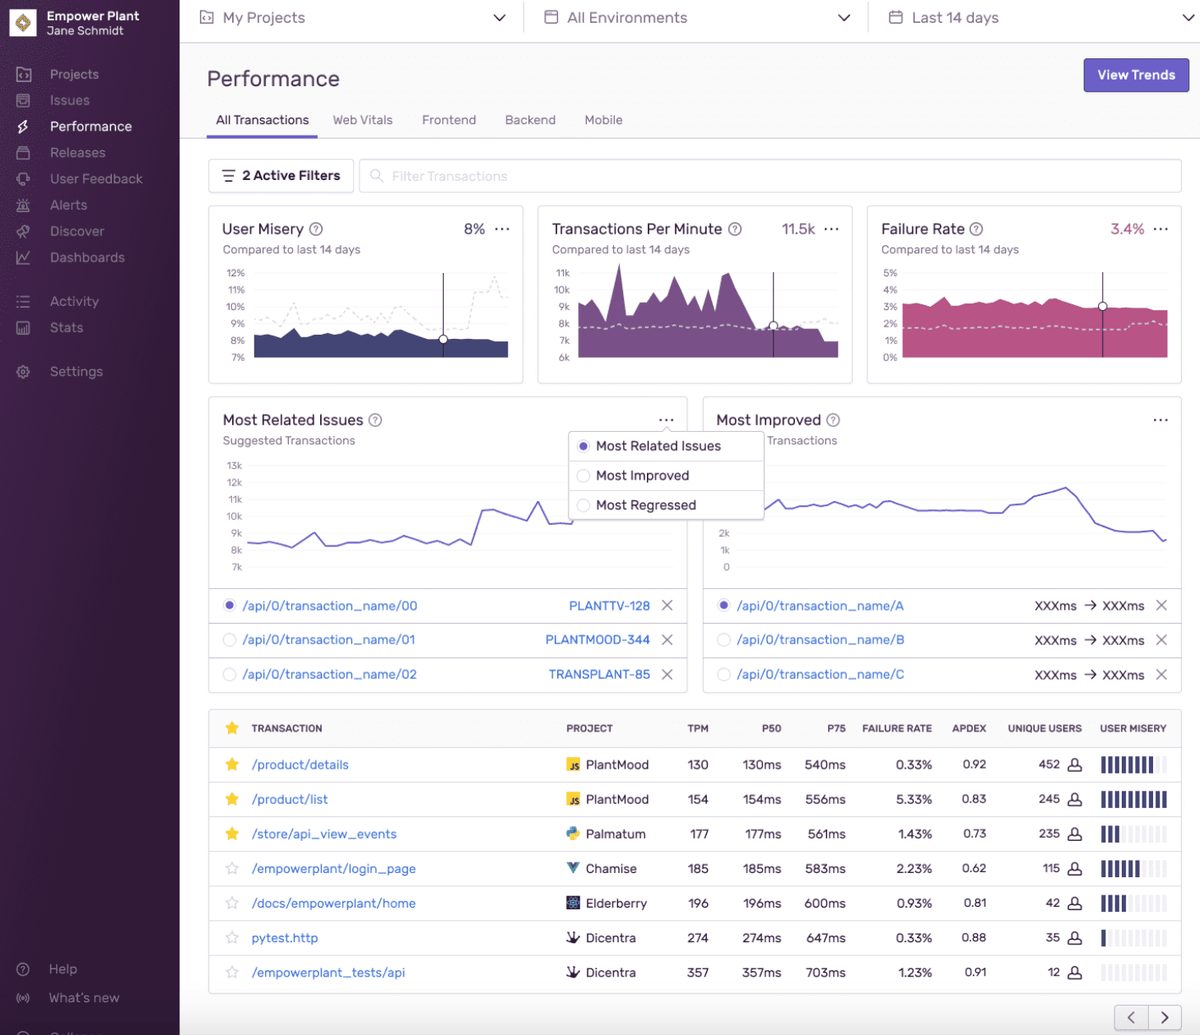The image size is (1200, 1035).
Task: Click the User Misery help question icon
Action: (316, 229)
